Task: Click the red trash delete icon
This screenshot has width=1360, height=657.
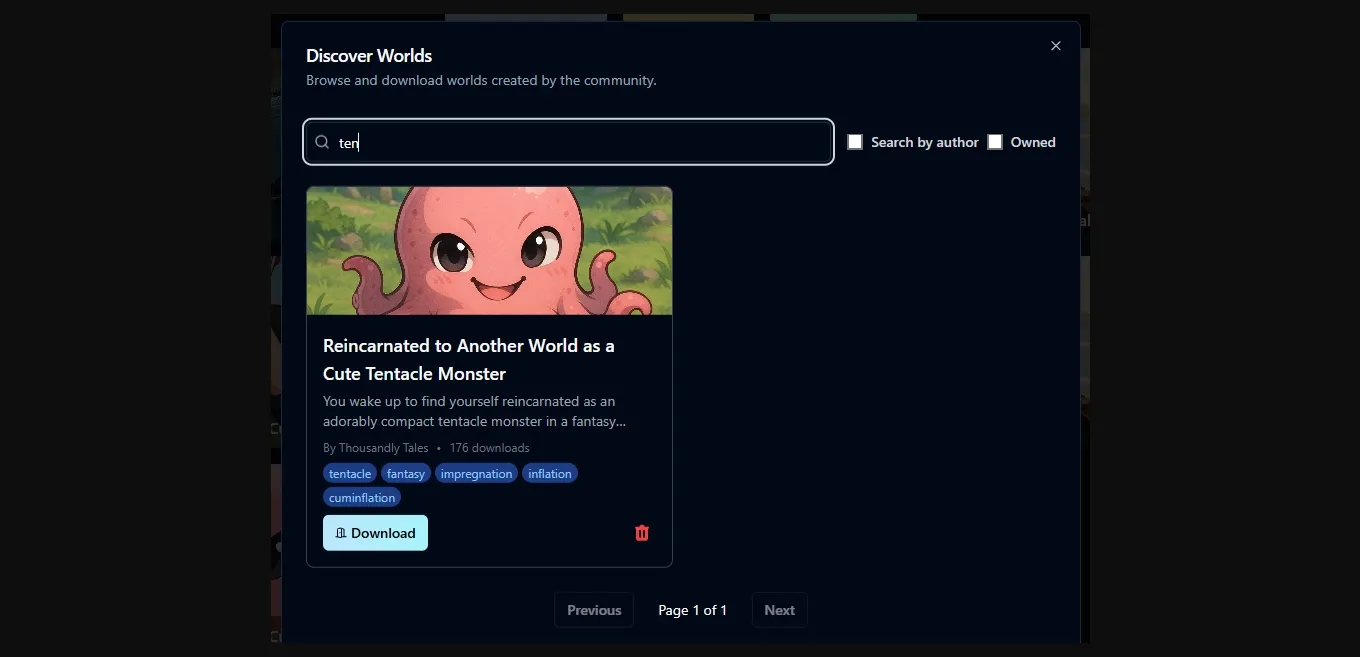Action: [x=641, y=533]
